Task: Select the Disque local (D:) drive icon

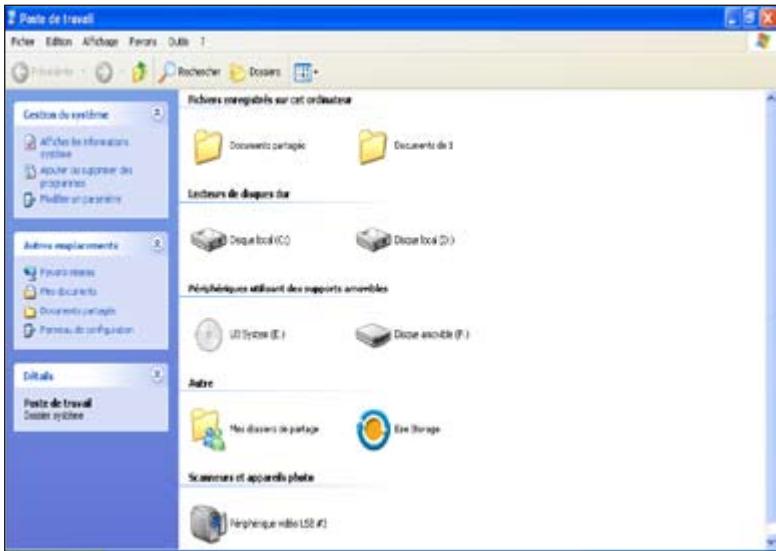Action: (374, 240)
